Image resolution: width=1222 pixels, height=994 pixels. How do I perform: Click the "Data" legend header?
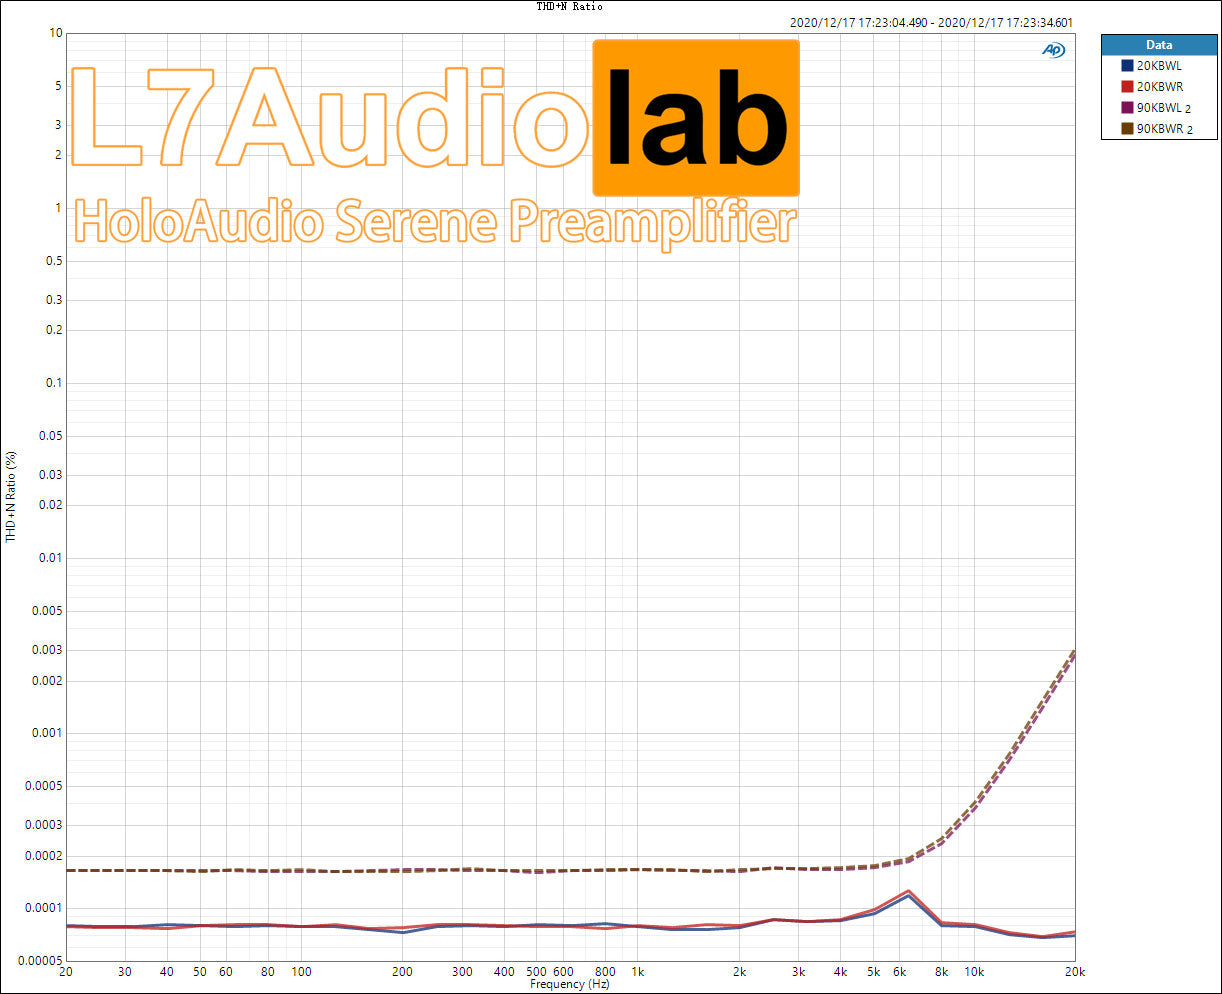click(1159, 45)
